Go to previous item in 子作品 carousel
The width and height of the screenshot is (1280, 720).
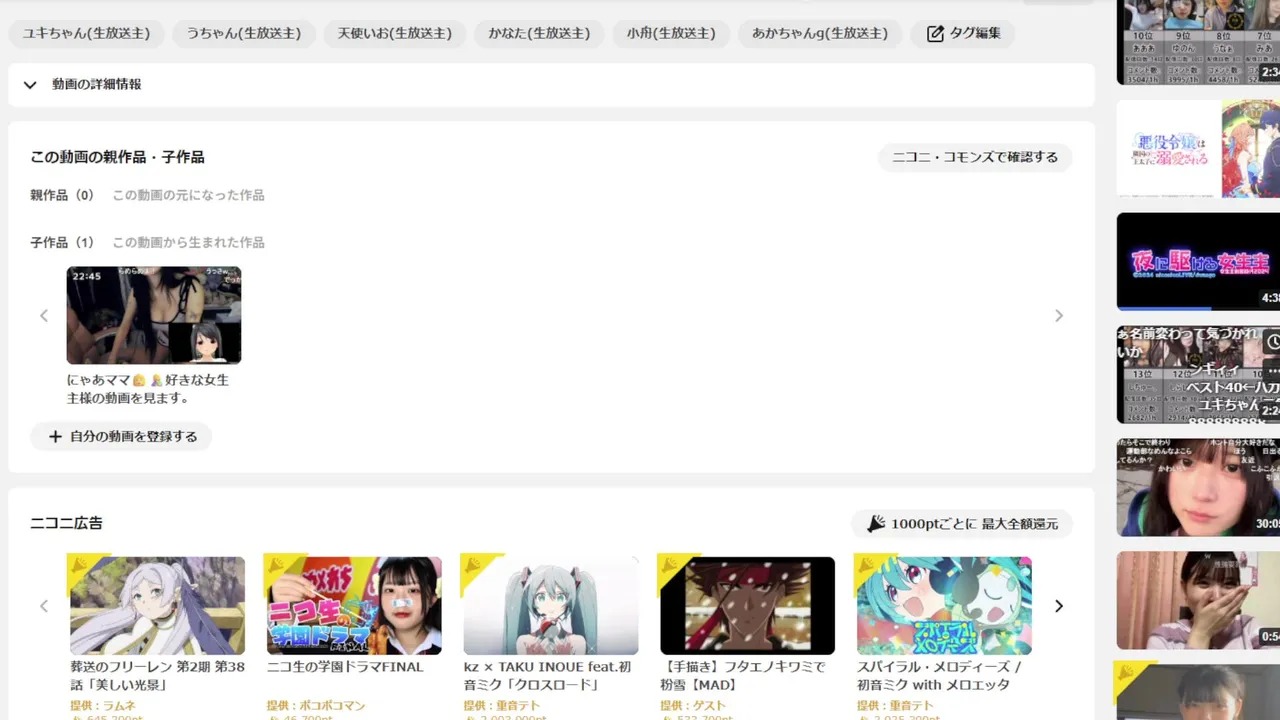click(x=44, y=316)
